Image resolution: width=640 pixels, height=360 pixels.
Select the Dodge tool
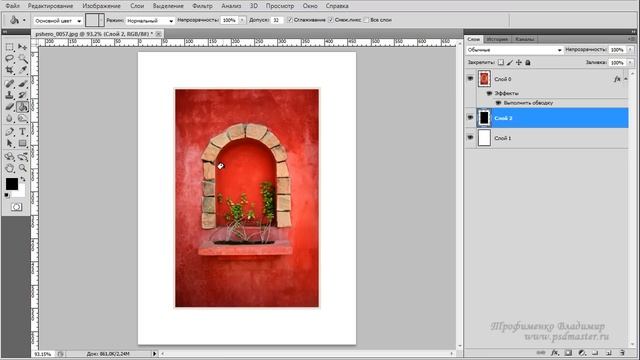click(x=22, y=118)
